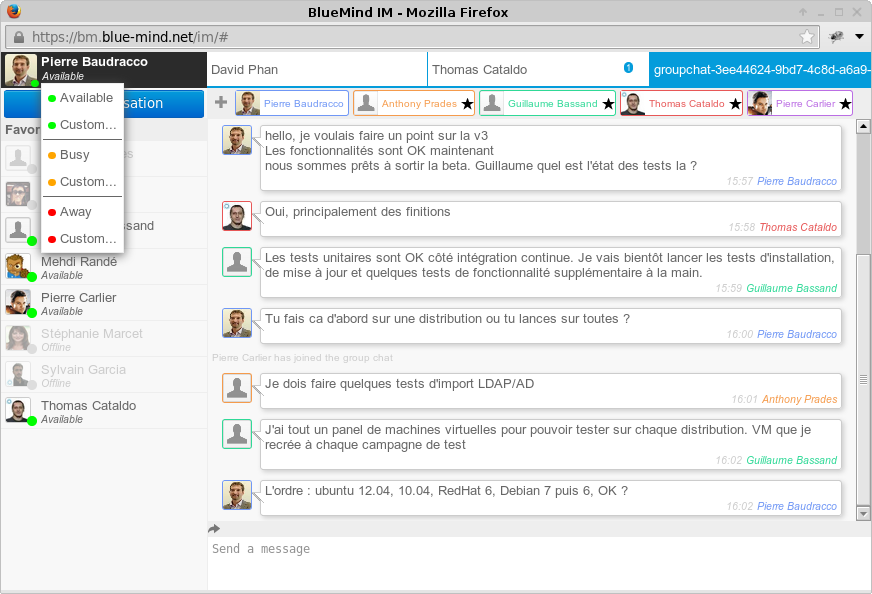The height and width of the screenshot is (594, 872).
Task: Click Pierre Carlier participant chip name
Action: tap(805, 103)
